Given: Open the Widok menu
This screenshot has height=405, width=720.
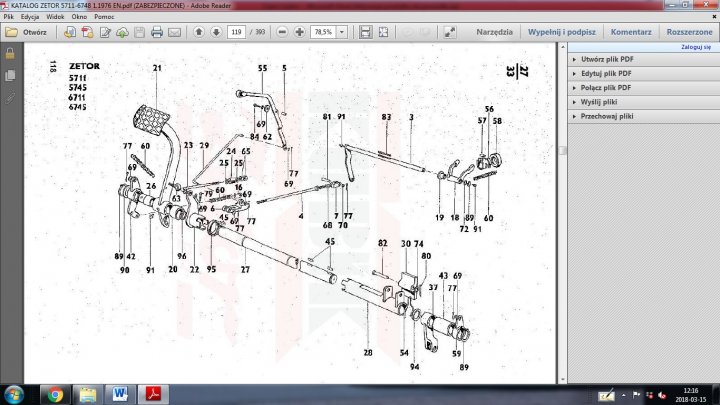Looking at the screenshot, I should click(56, 17).
